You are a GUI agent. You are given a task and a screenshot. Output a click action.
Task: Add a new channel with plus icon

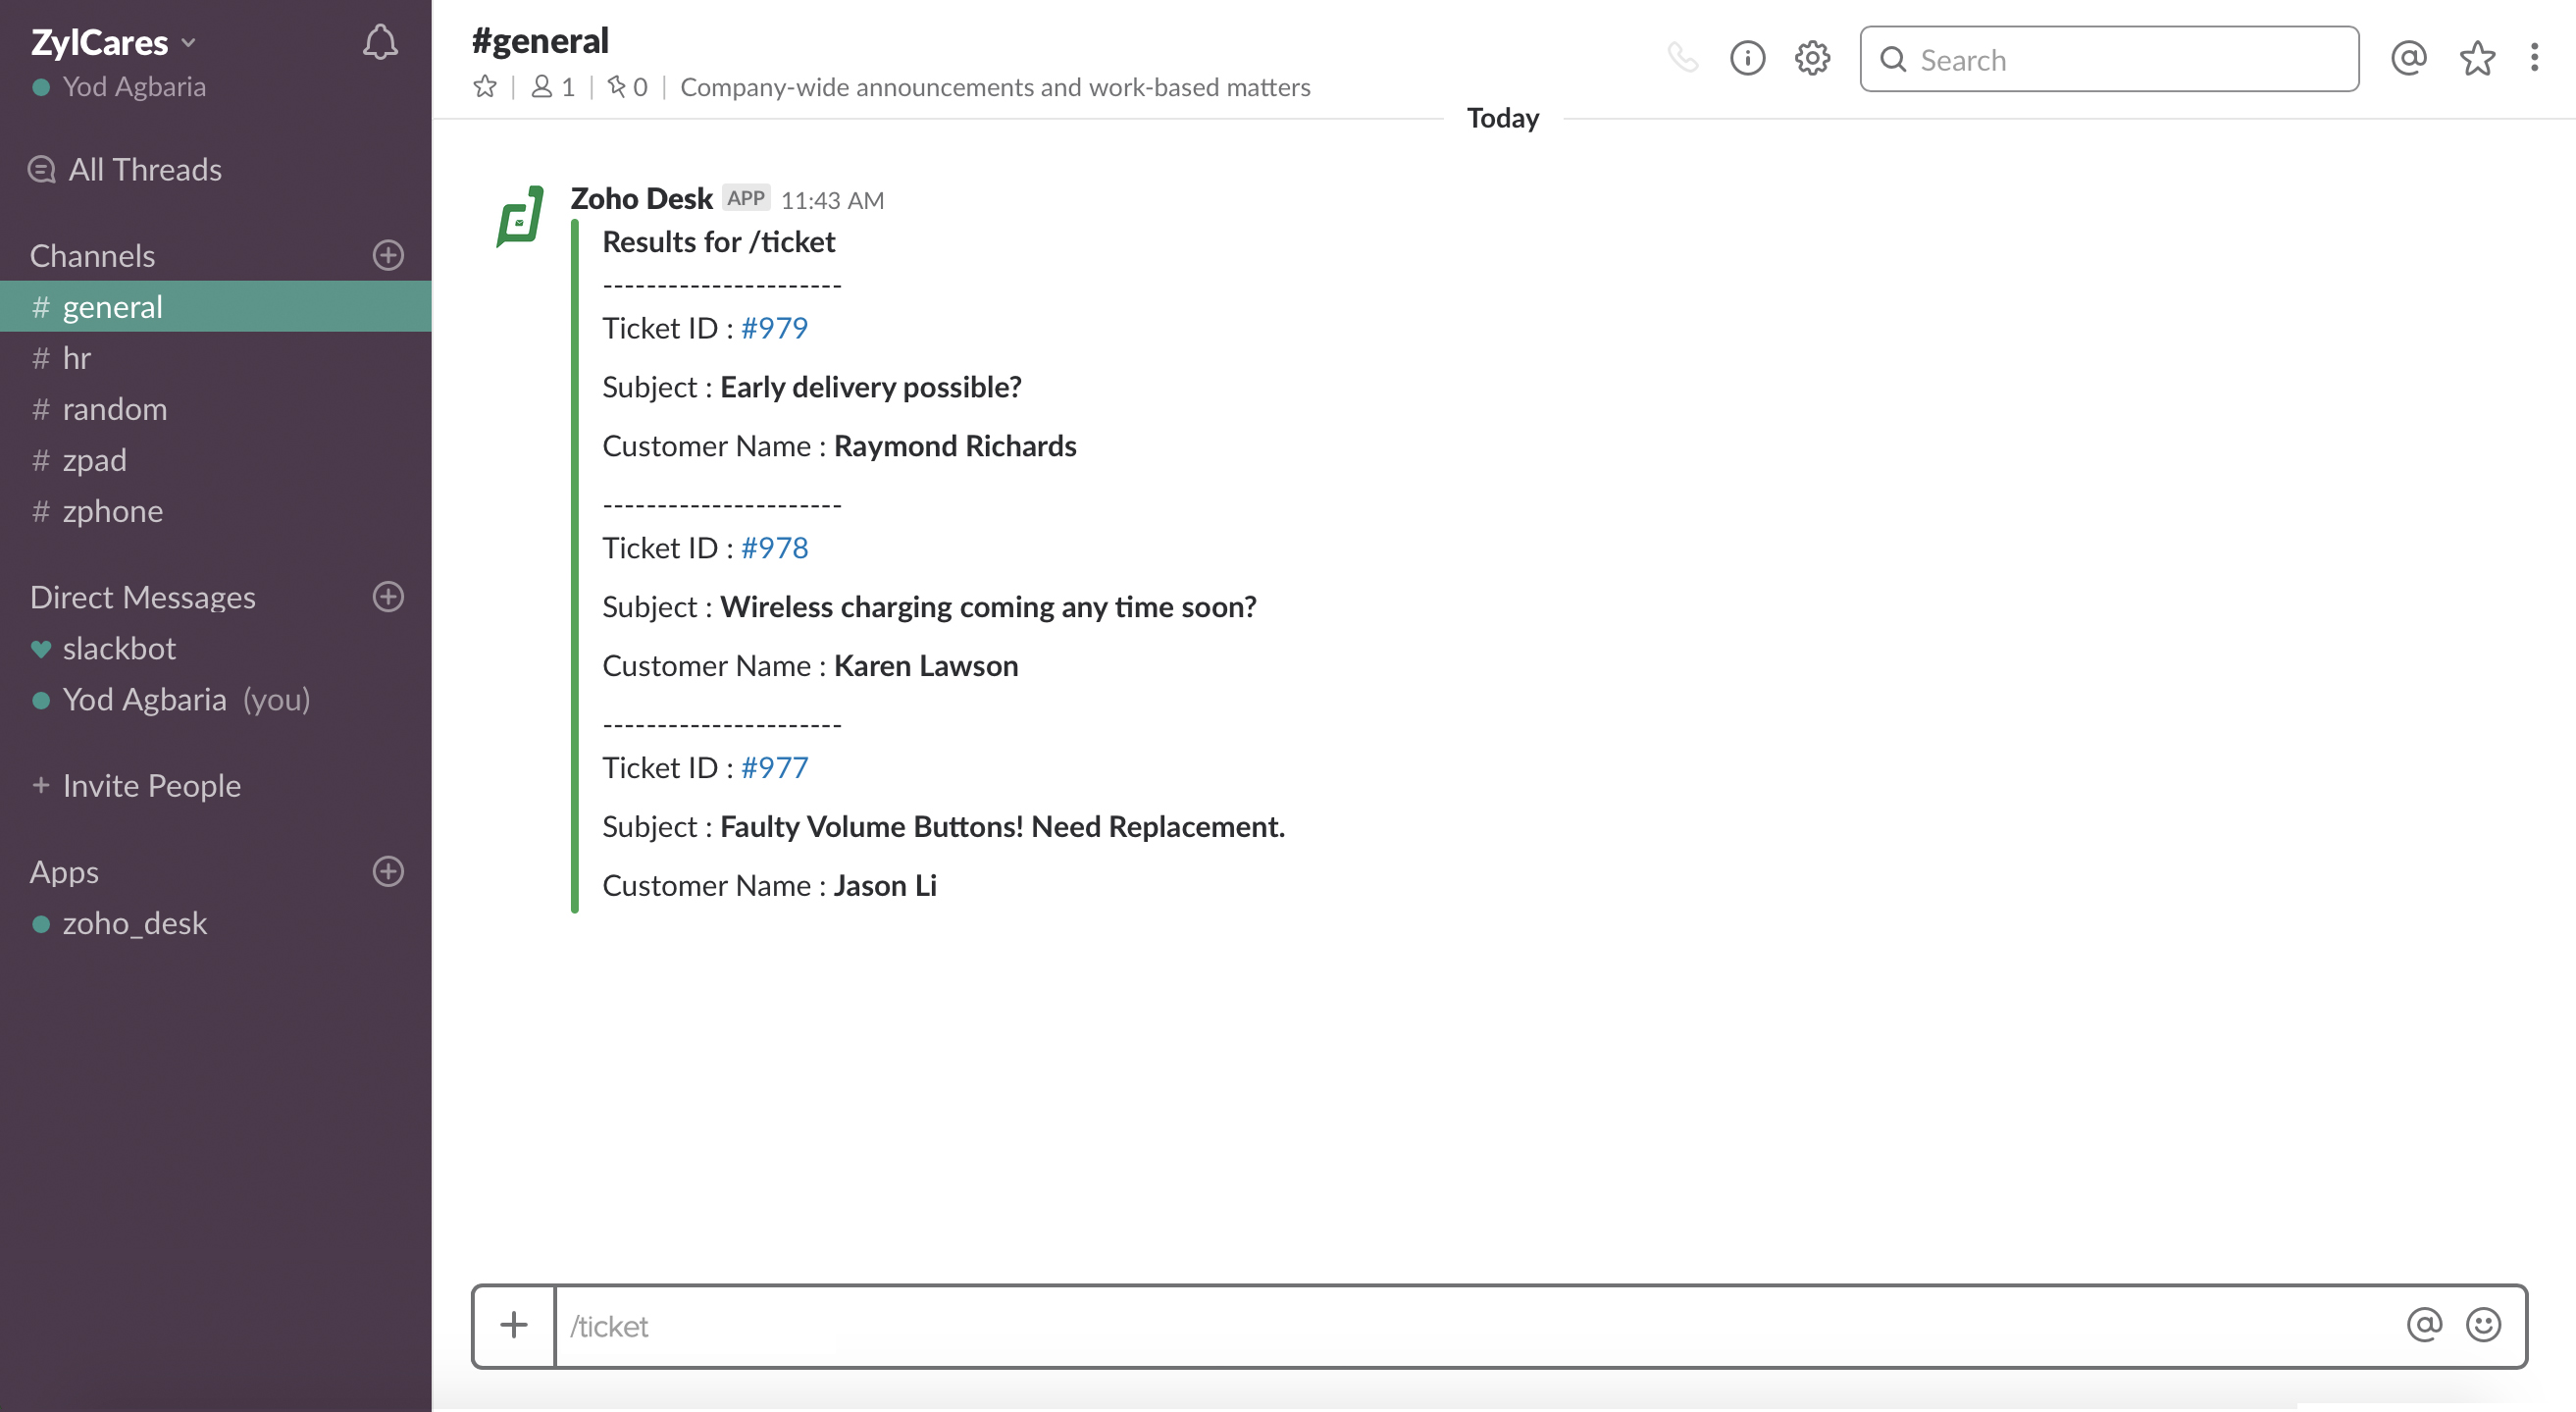[388, 255]
